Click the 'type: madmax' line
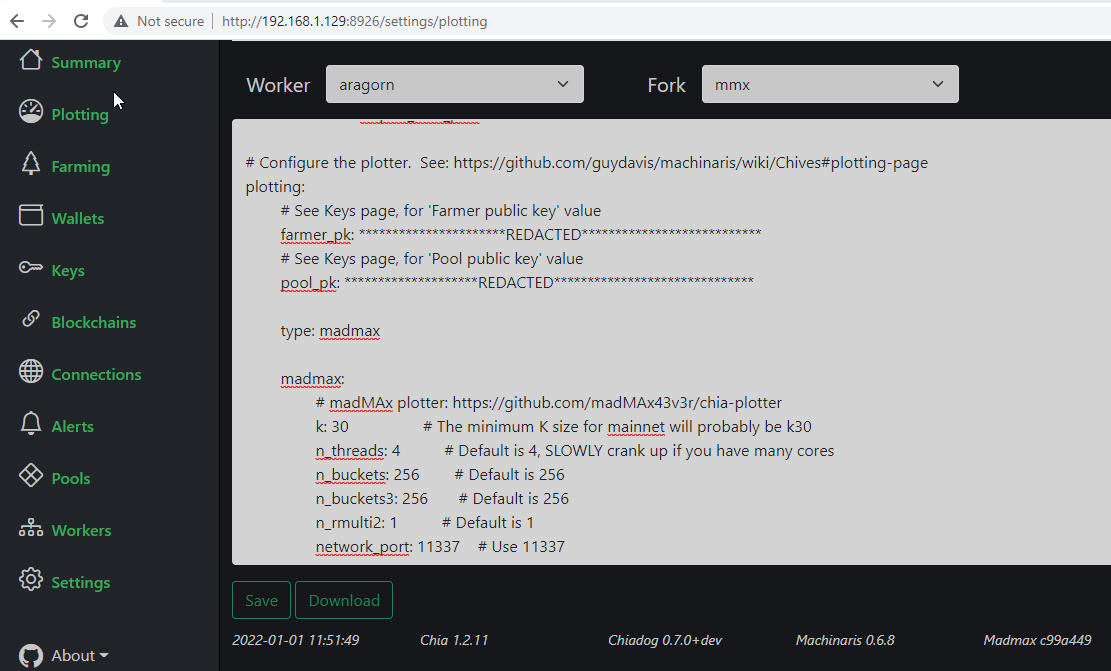The width and height of the screenshot is (1111, 671). click(x=330, y=331)
